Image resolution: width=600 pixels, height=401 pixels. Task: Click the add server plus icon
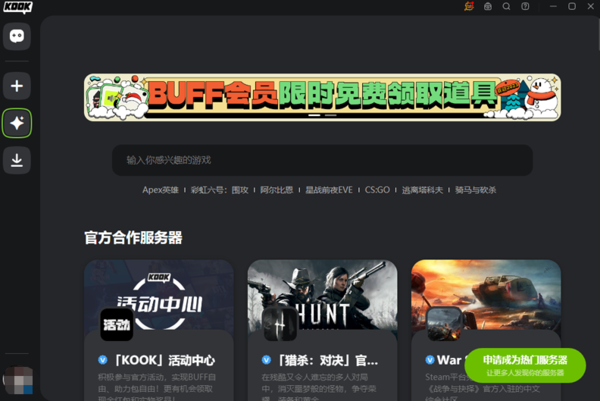[17, 86]
